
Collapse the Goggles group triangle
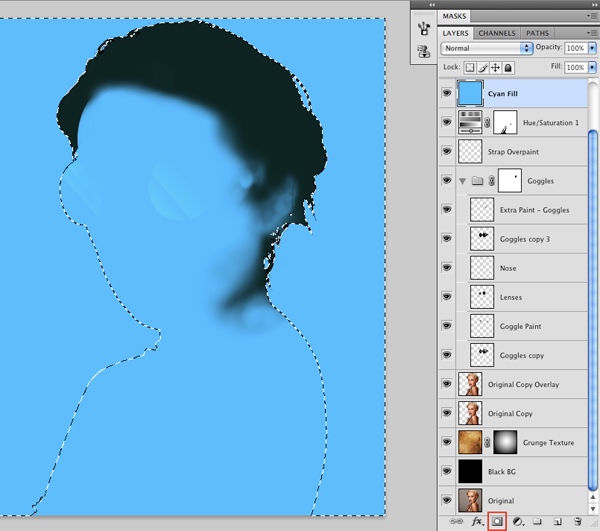[x=463, y=181]
